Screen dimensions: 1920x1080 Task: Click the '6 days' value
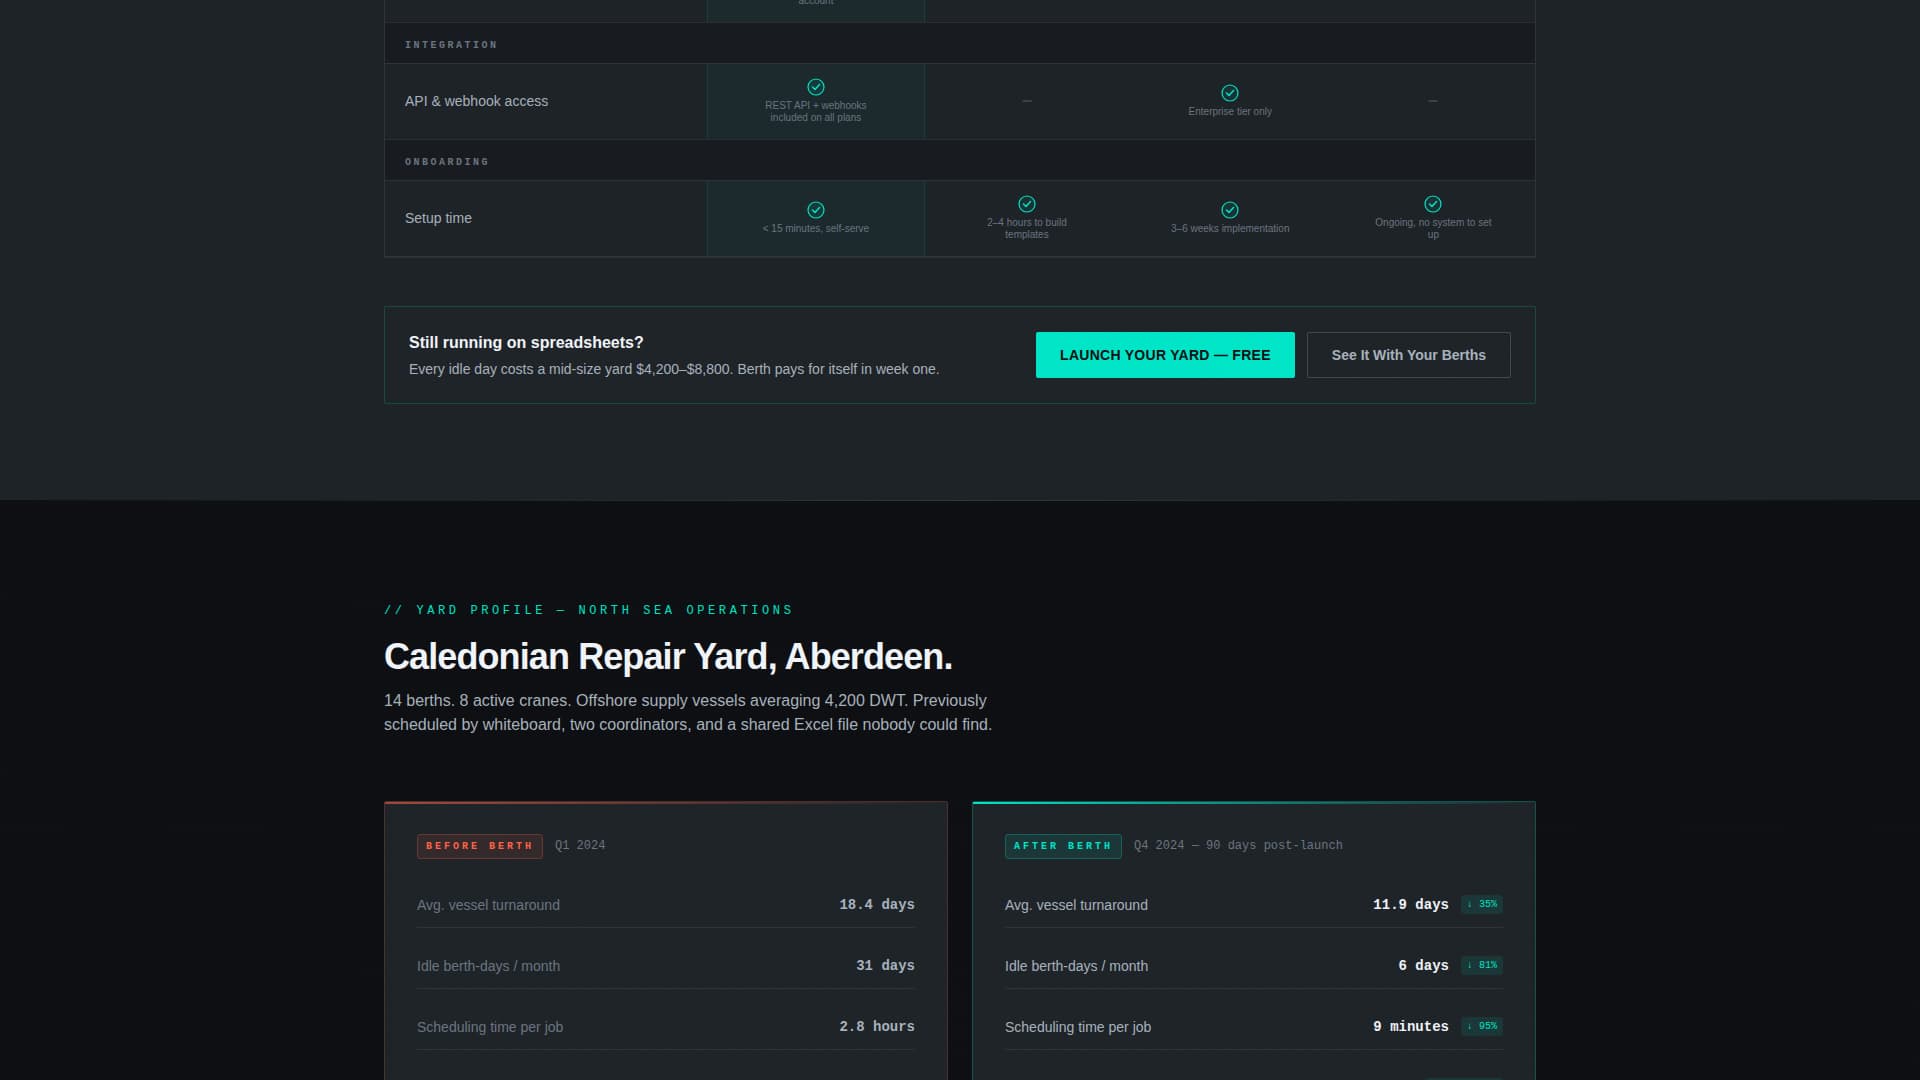tap(1423, 965)
